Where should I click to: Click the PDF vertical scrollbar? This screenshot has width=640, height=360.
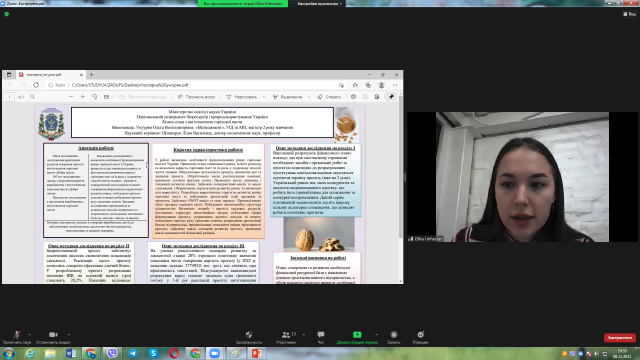(x=400, y=167)
